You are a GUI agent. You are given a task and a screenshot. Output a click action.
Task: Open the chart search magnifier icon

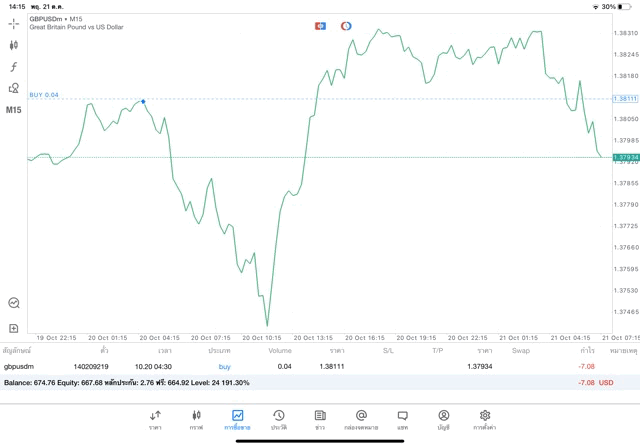[x=14, y=303]
